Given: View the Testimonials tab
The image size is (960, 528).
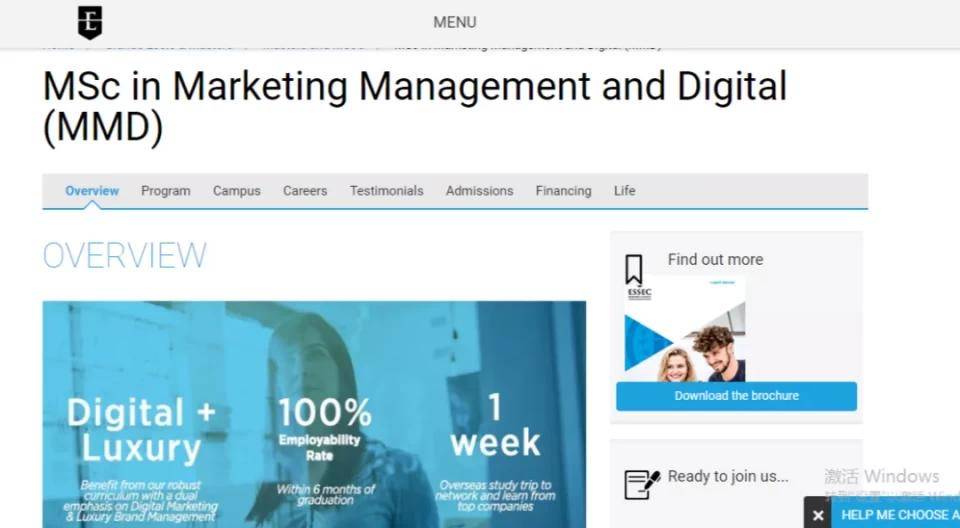Looking at the screenshot, I should point(386,190).
